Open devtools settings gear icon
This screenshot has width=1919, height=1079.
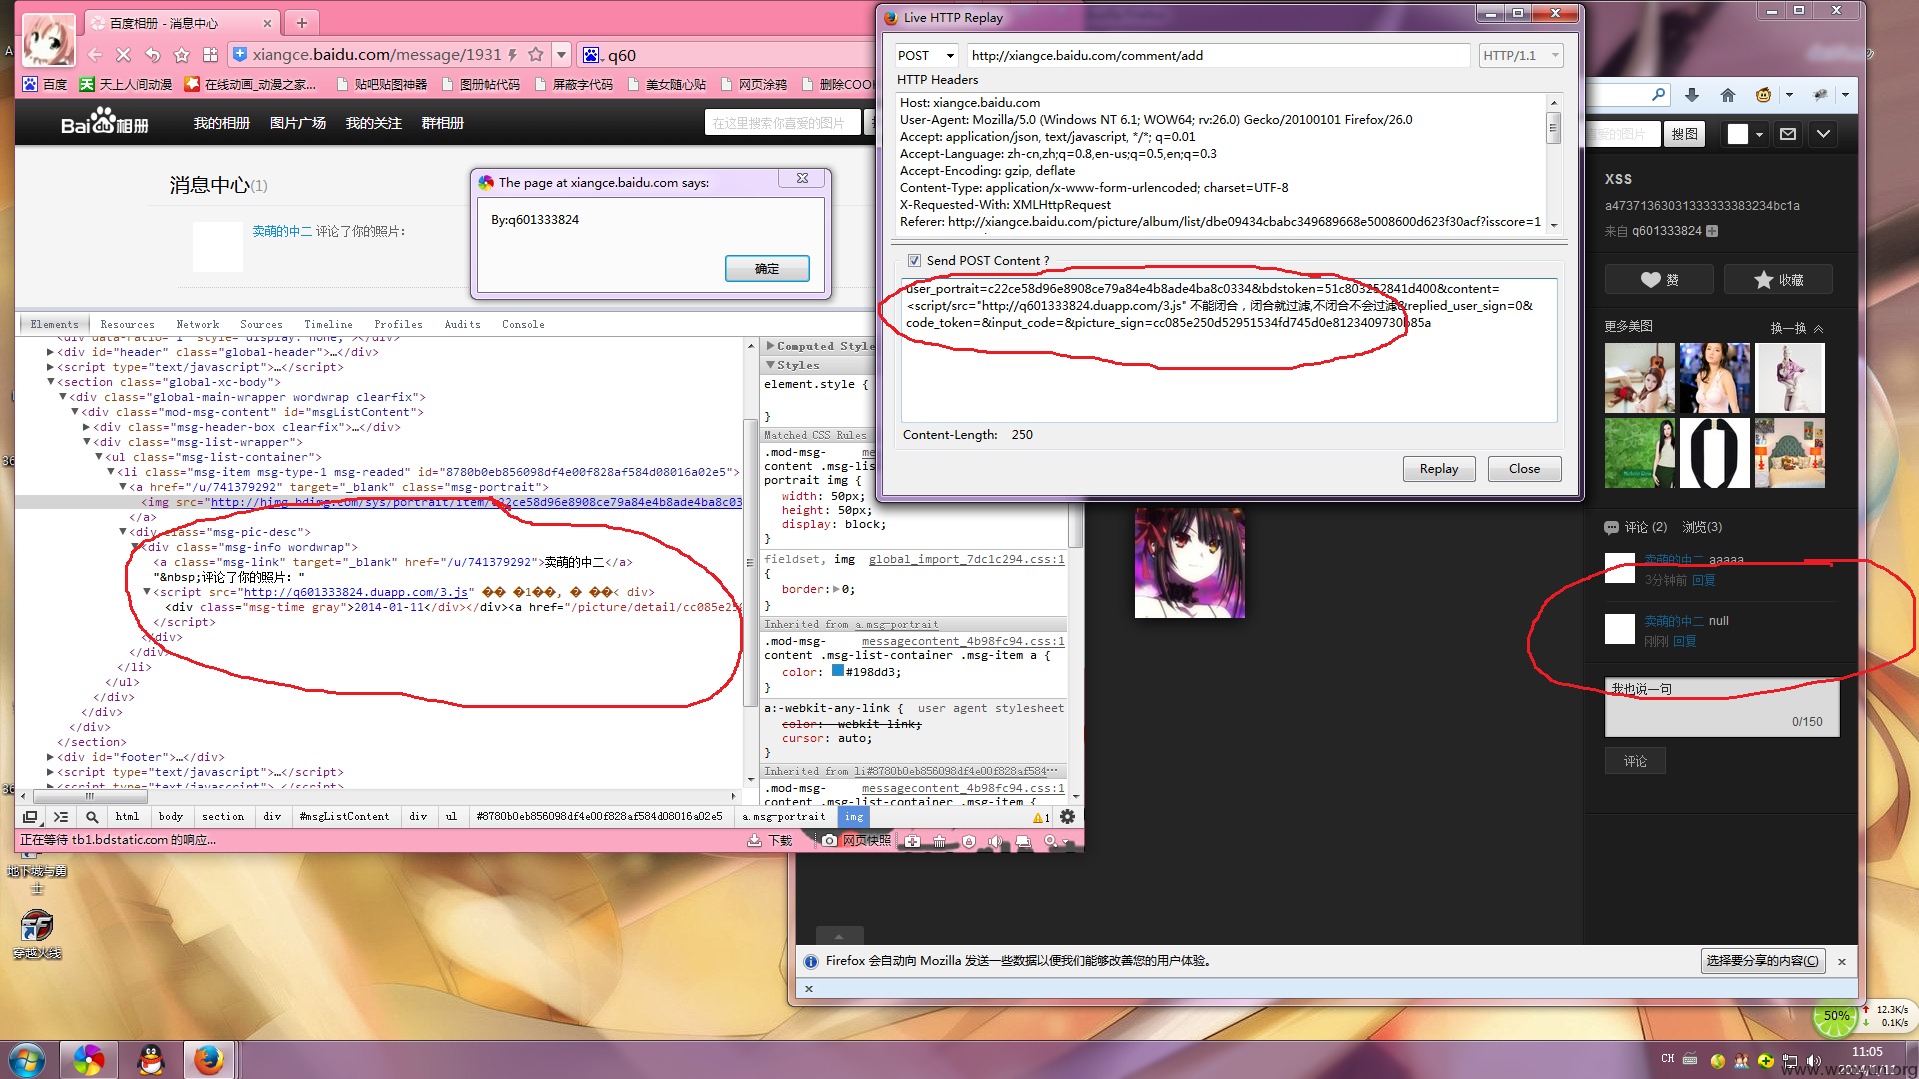tap(1067, 817)
